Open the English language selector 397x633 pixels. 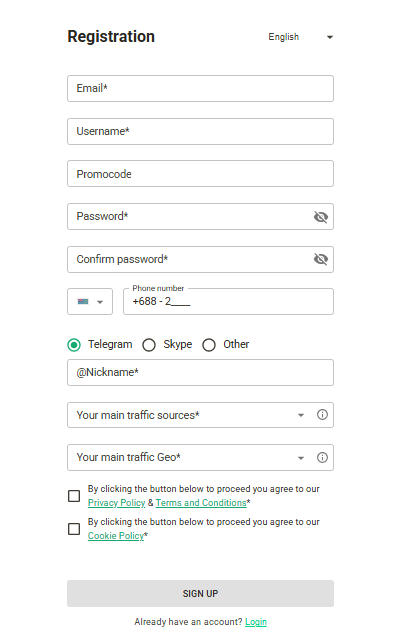(300, 37)
